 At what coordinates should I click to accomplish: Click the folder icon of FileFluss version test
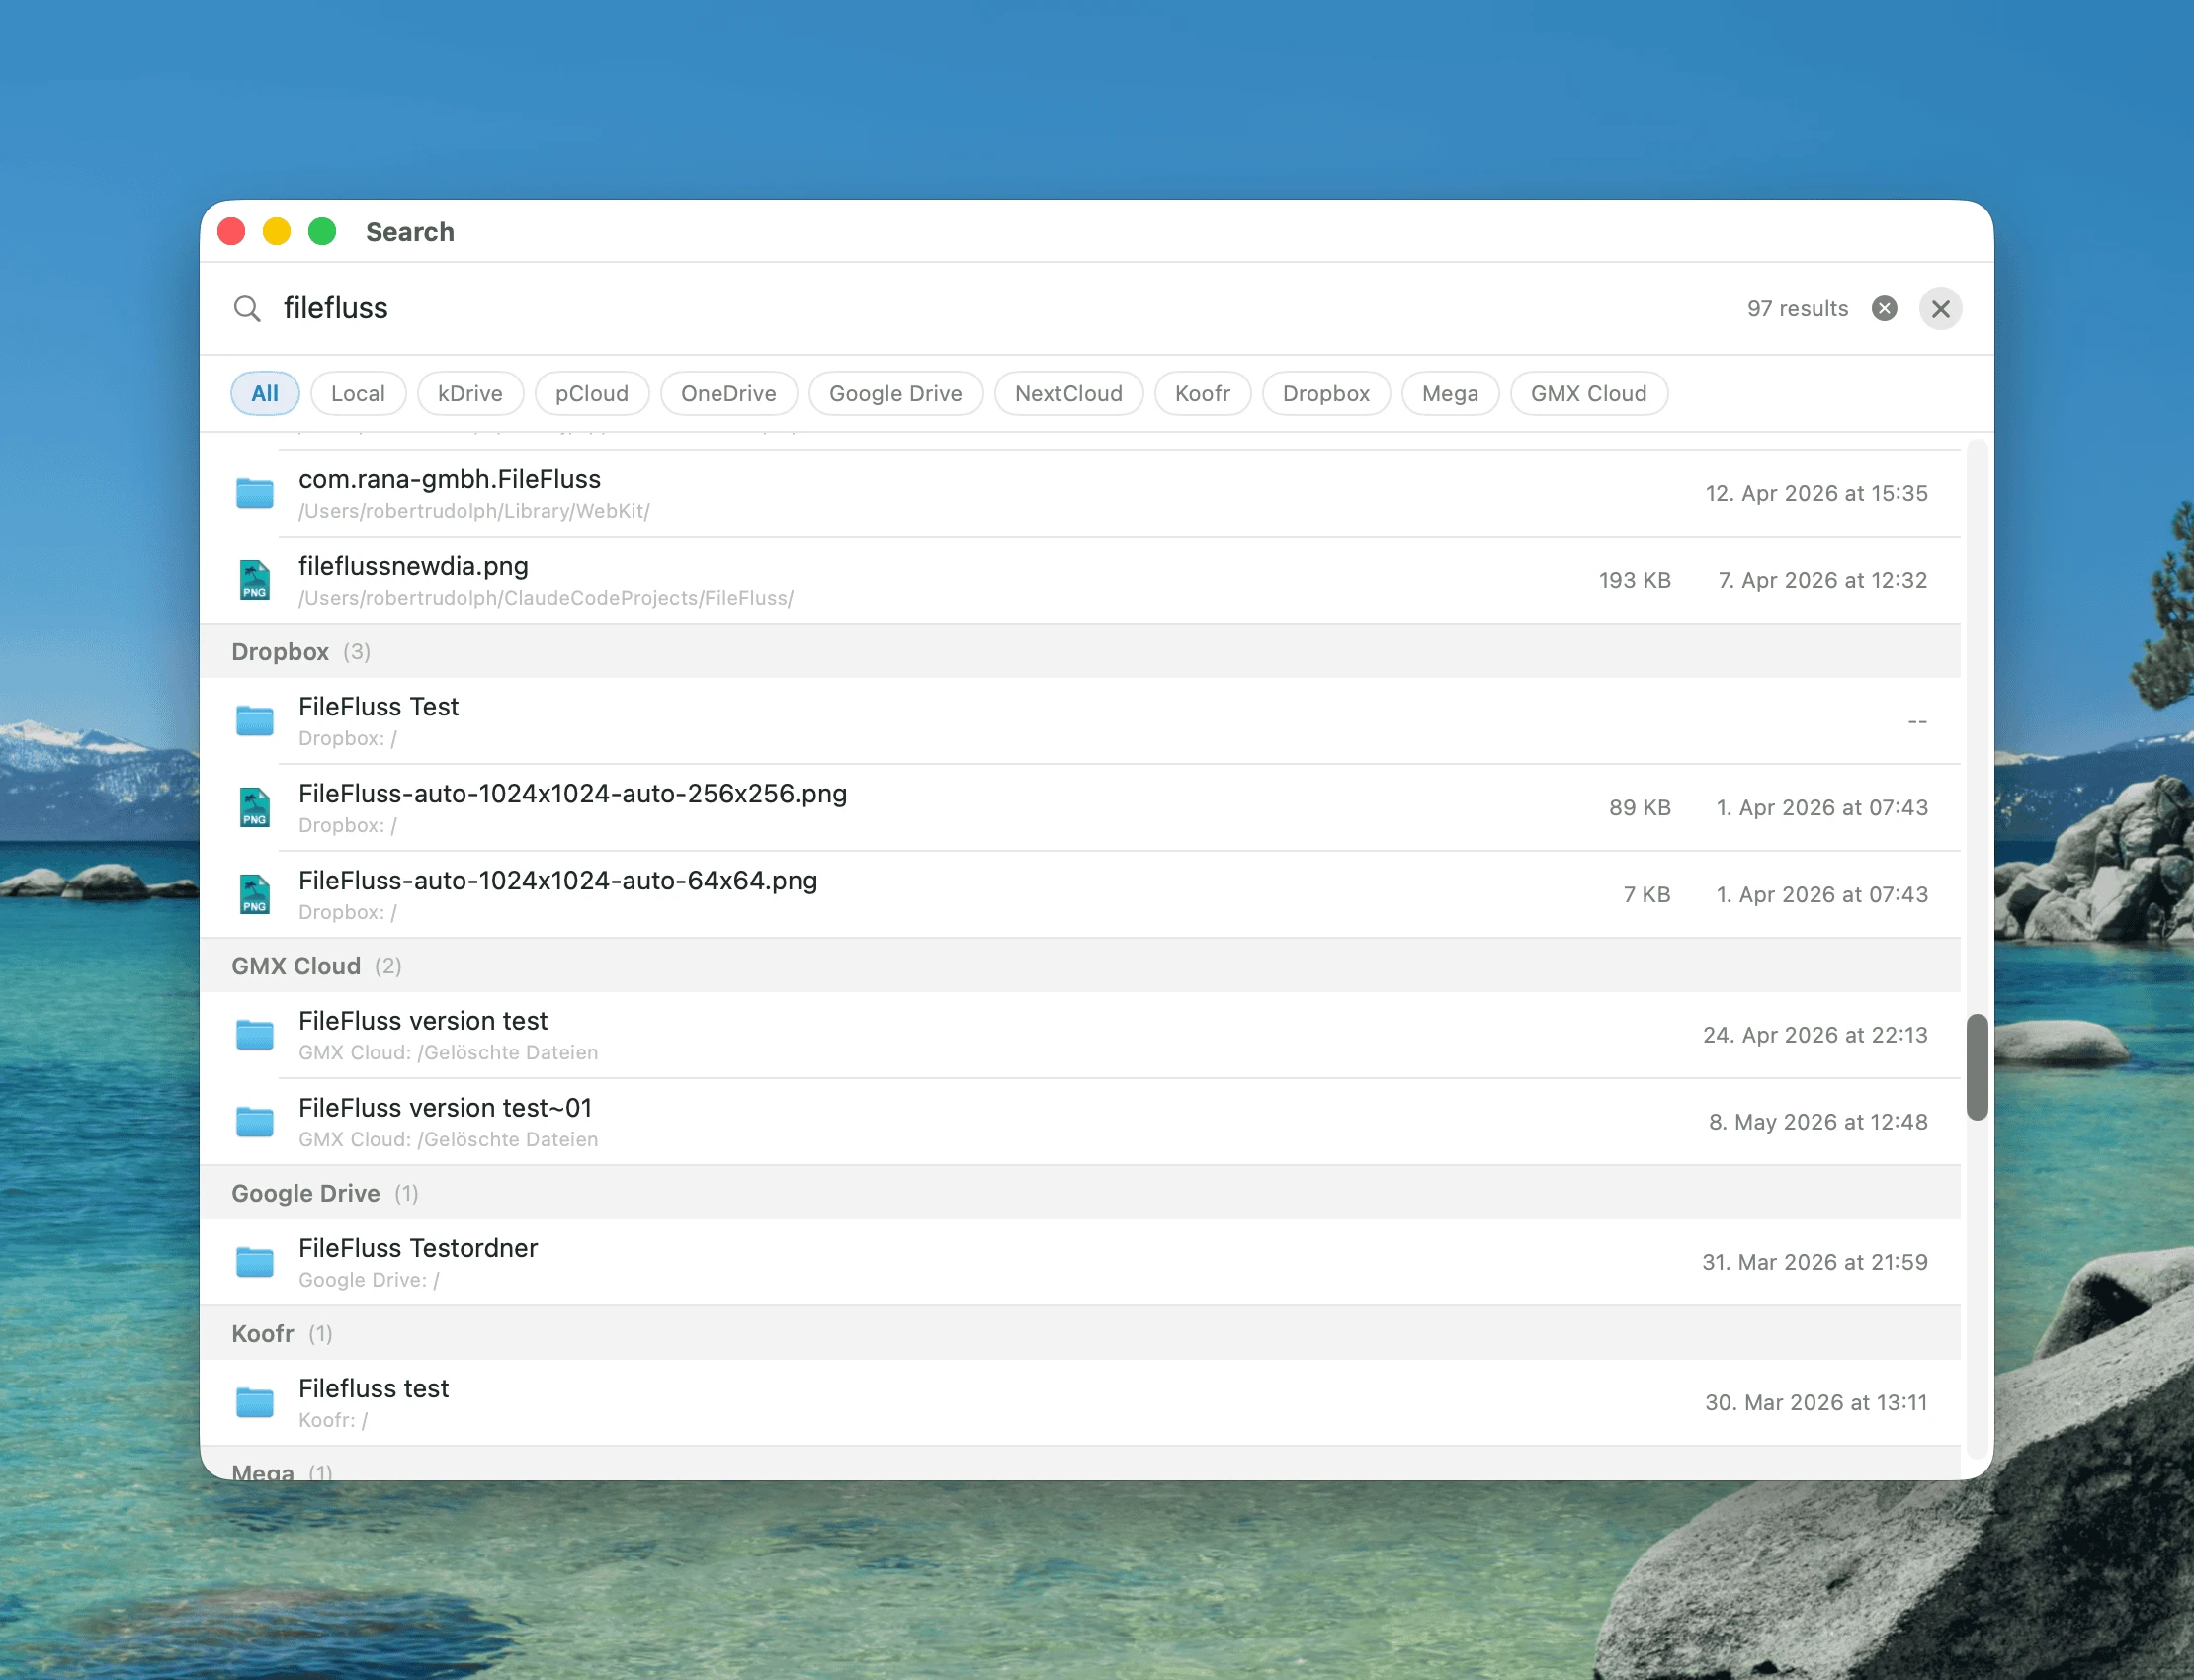(x=255, y=1034)
